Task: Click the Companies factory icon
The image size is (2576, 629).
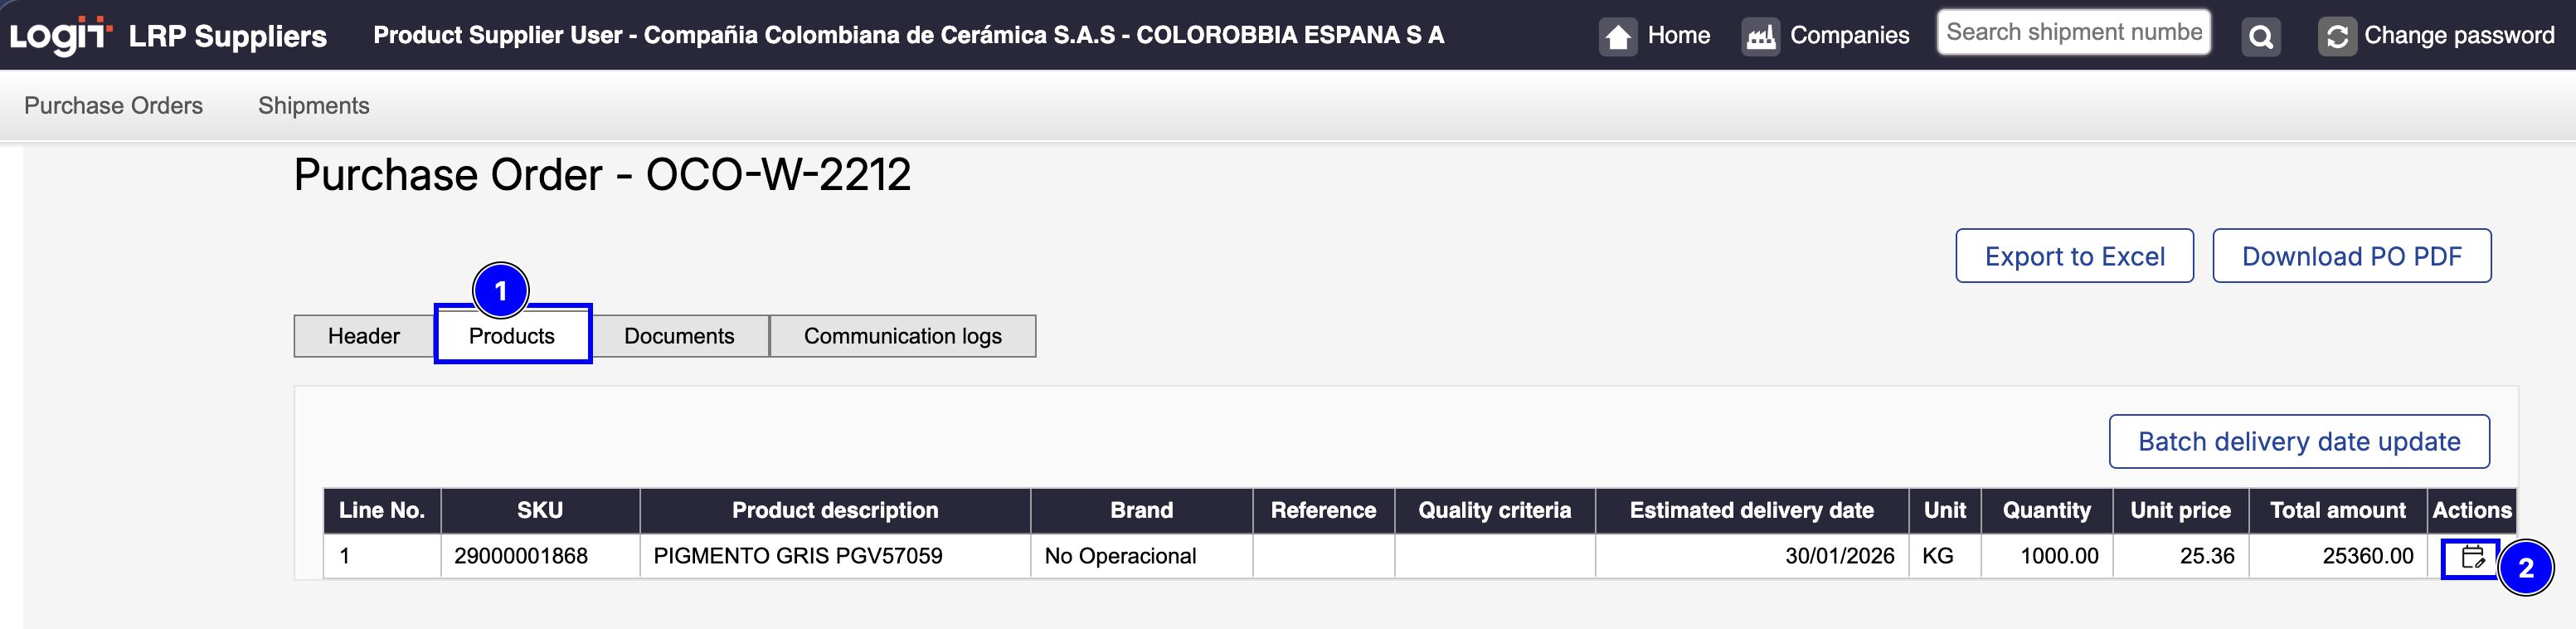Action: point(1760,37)
